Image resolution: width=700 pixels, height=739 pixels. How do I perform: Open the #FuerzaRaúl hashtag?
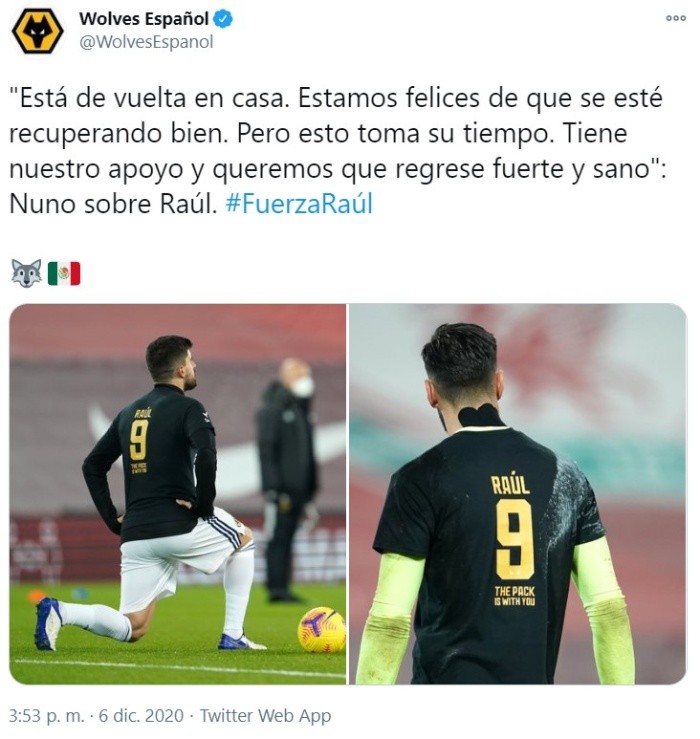299,204
